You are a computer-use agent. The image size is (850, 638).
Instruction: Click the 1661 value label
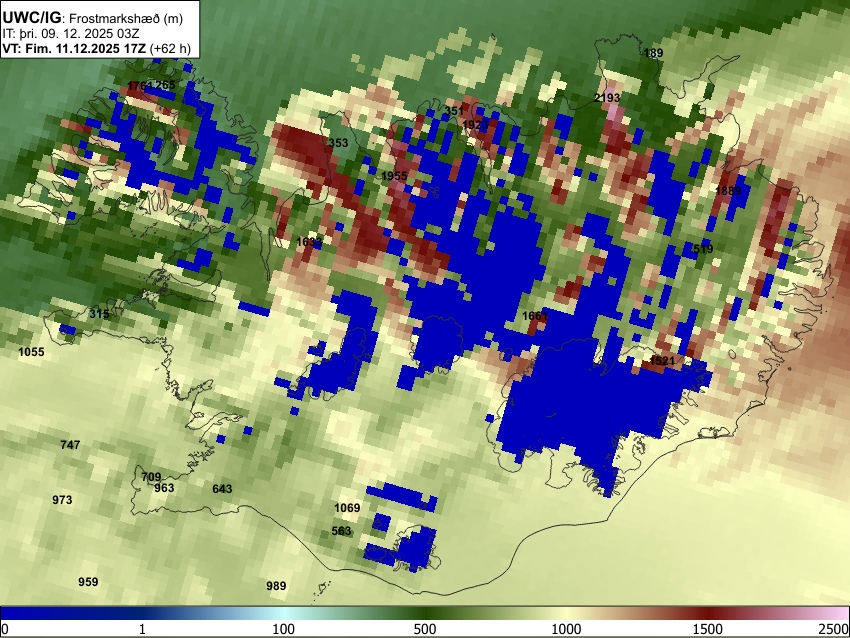(535, 316)
